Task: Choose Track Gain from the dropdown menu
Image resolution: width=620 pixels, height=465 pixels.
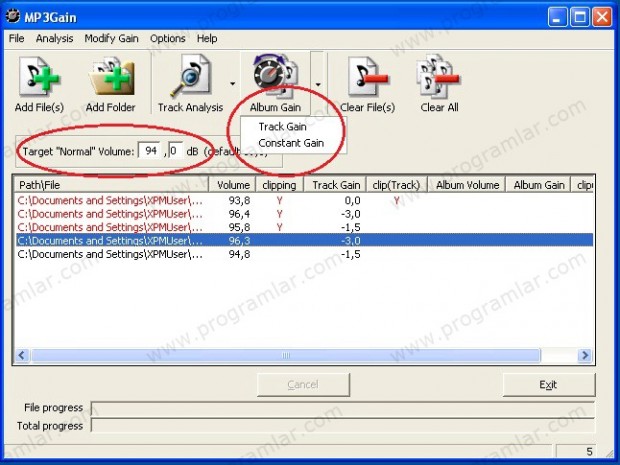Action: pyautogui.click(x=282, y=127)
